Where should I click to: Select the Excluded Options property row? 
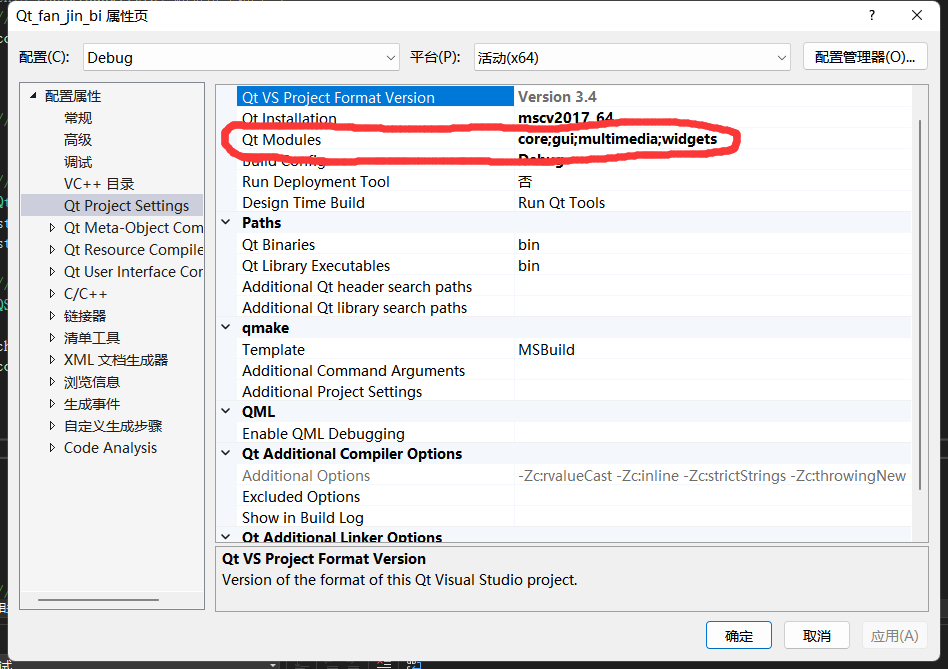tap(574, 496)
